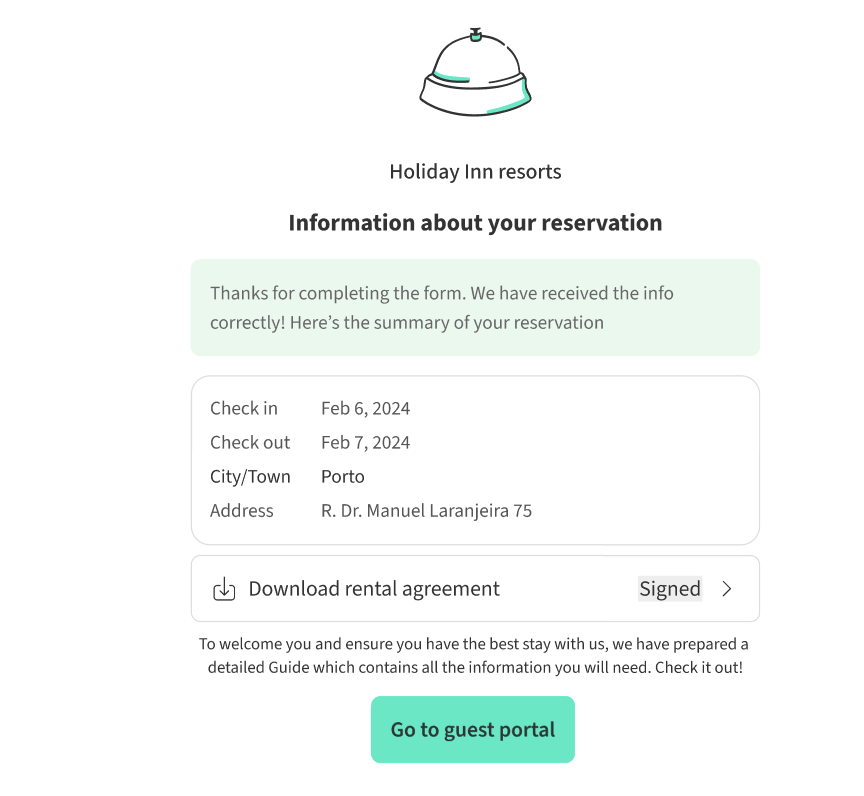Viewport: 864px width, 796px height.
Task: Click the download icon for rental agreement
Action: (224, 589)
